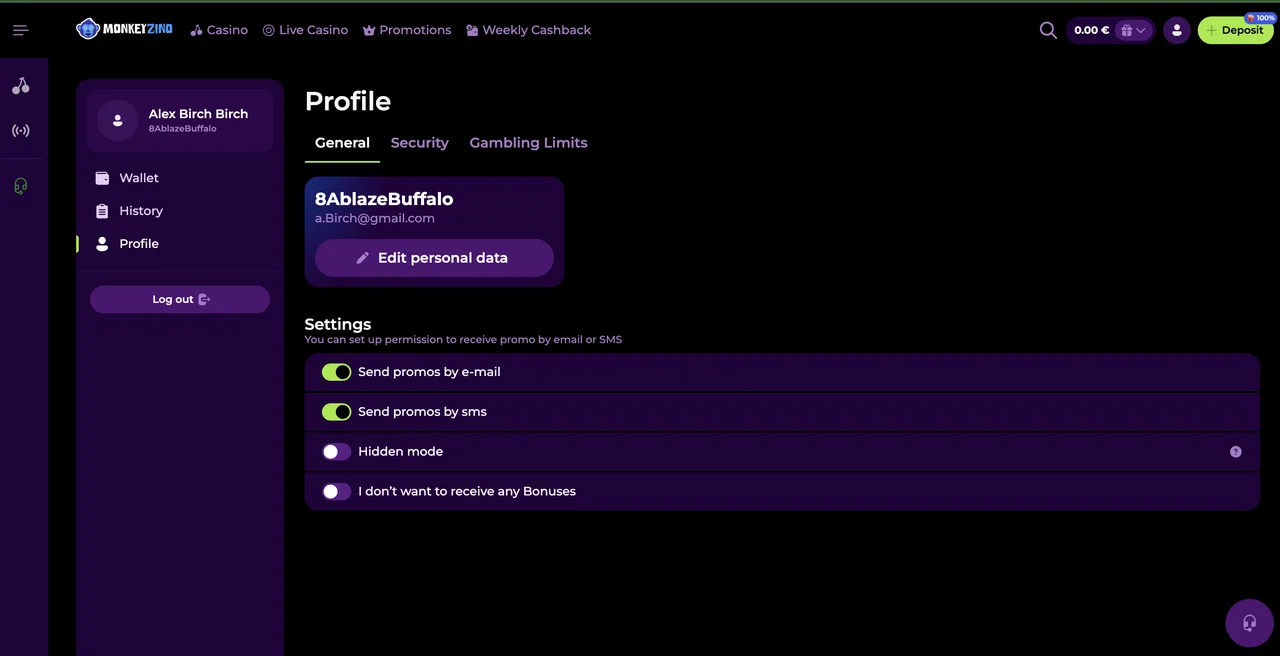Viewport: 1280px width, 656px height.
Task: Open the hamburger menu
Action: pos(20,30)
